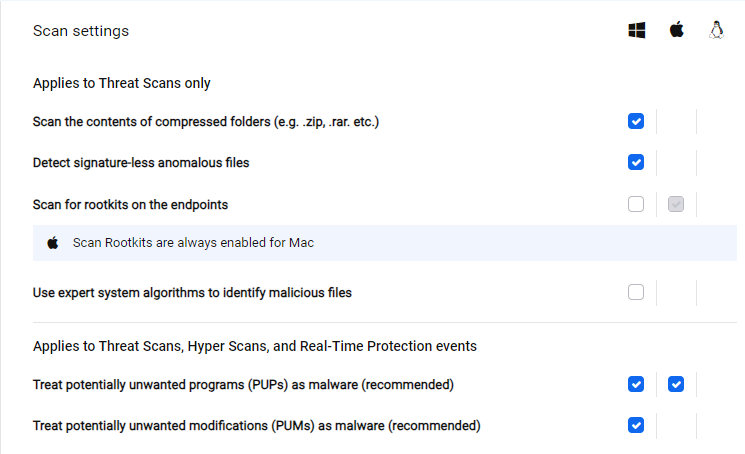Click 'Applies to Threat Scans only' heading
This screenshot has width=745, height=454.
(122, 83)
